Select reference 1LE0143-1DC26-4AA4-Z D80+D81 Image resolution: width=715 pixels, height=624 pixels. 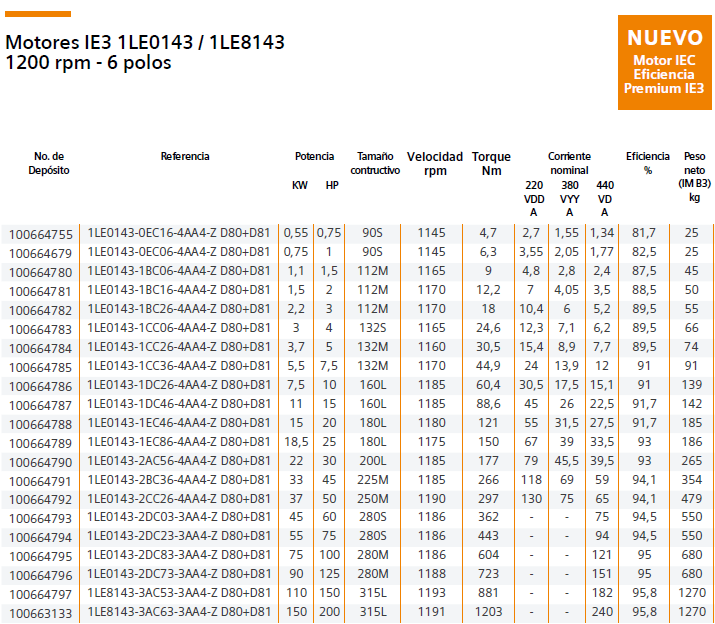(179, 384)
